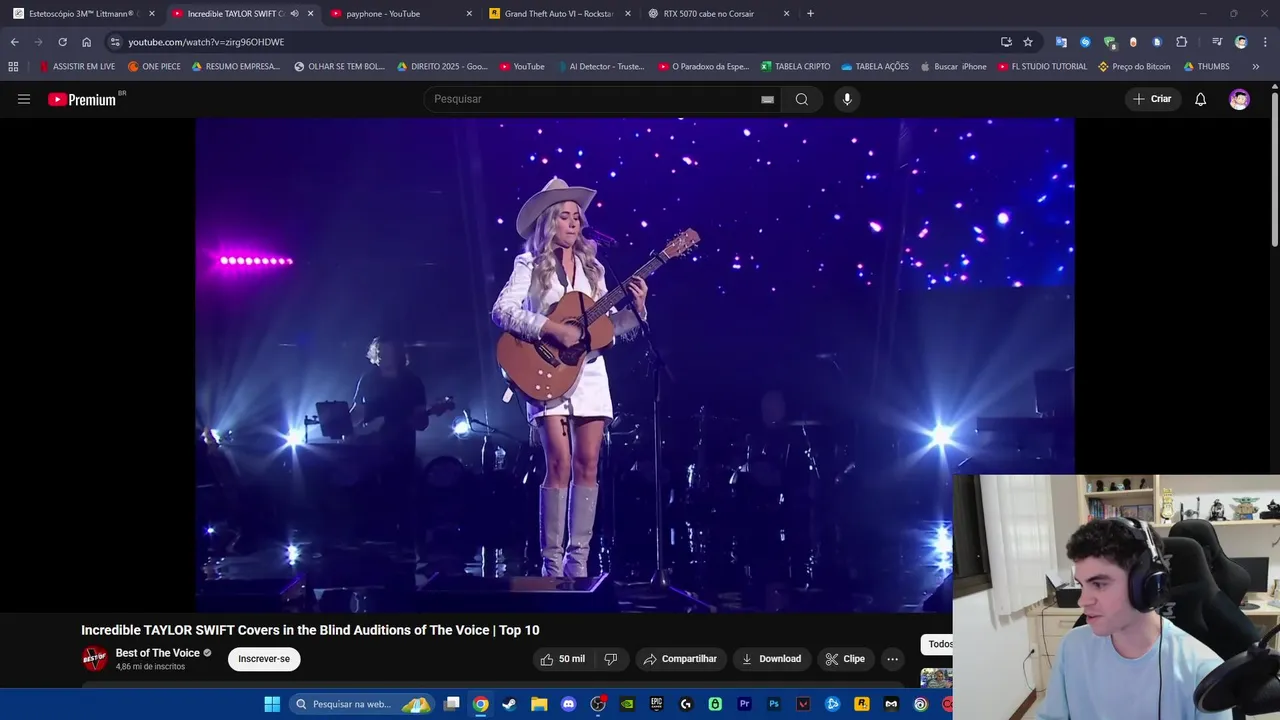
Task: Launch Photoshop from the taskbar
Action: (774, 704)
